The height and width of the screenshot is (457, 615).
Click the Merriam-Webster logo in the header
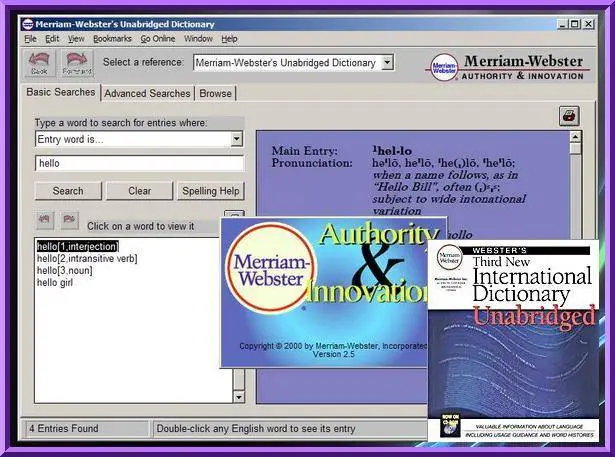507,67
